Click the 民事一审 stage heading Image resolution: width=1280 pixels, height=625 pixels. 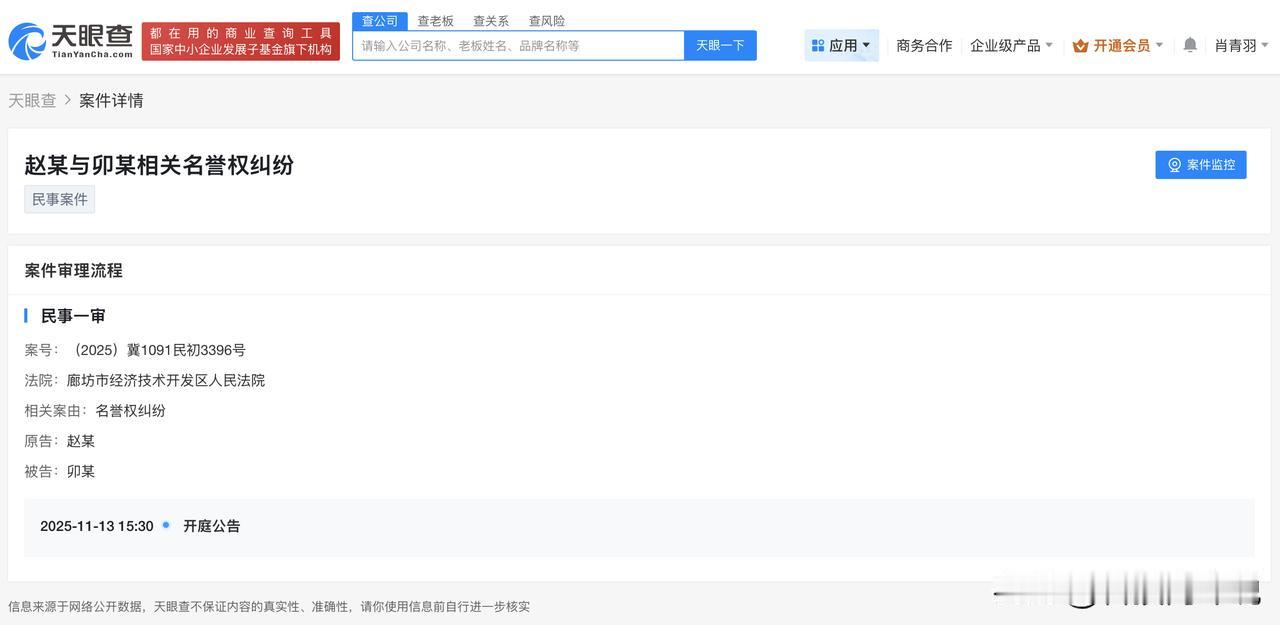pos(73,316)
